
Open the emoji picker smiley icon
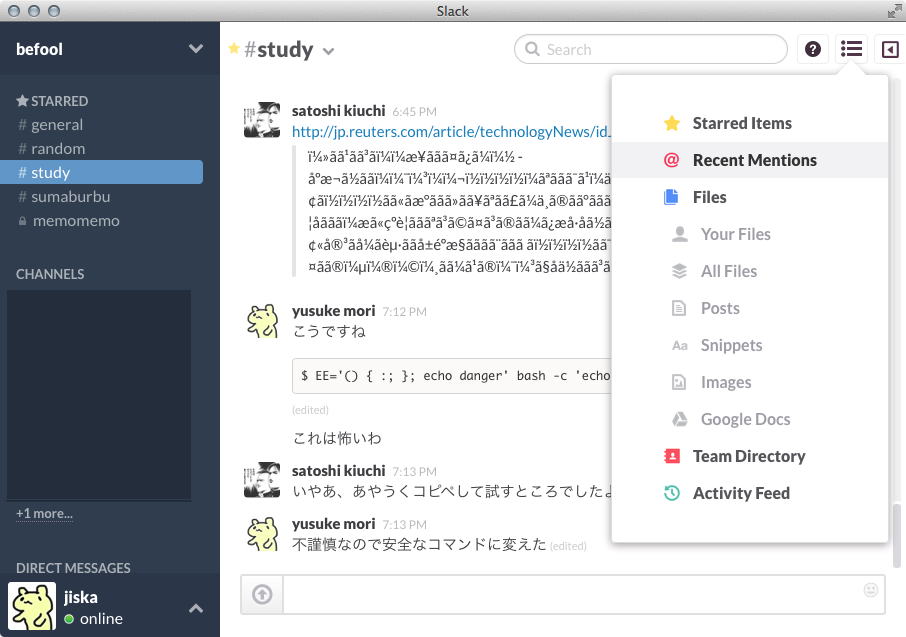tap(871, 590)
